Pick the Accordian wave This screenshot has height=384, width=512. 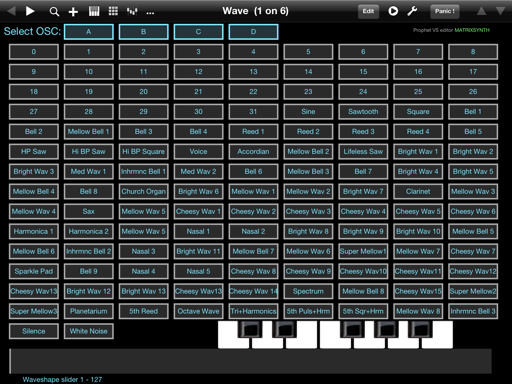click(253, 152)
